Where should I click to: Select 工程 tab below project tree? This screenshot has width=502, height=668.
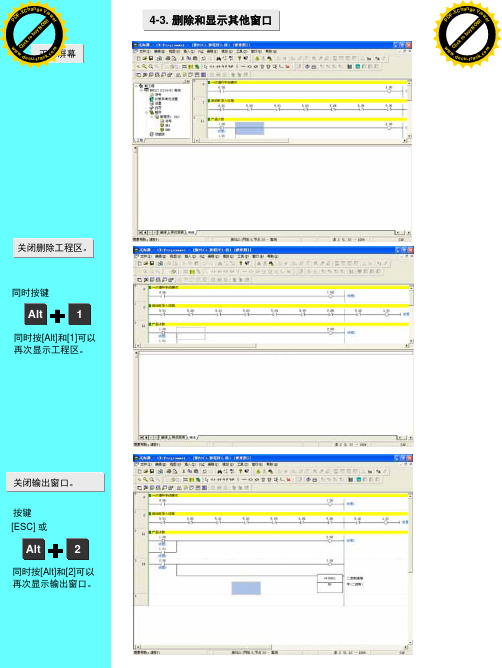(139, 140)
